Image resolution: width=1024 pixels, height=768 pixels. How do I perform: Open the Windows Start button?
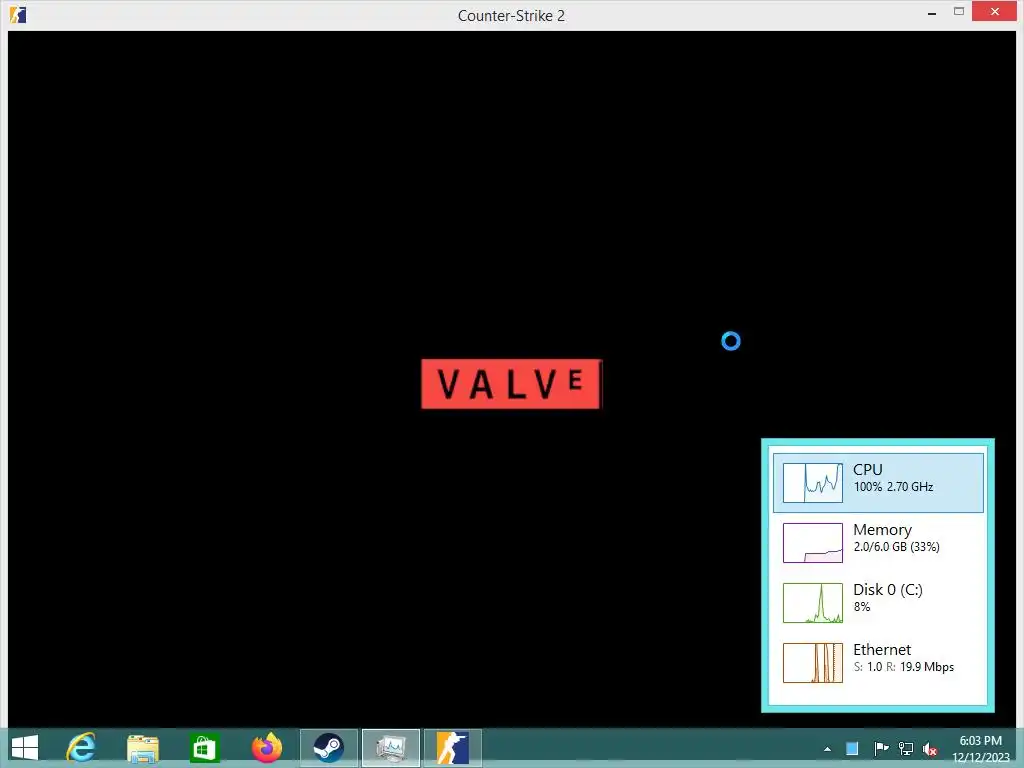[25, 748]
